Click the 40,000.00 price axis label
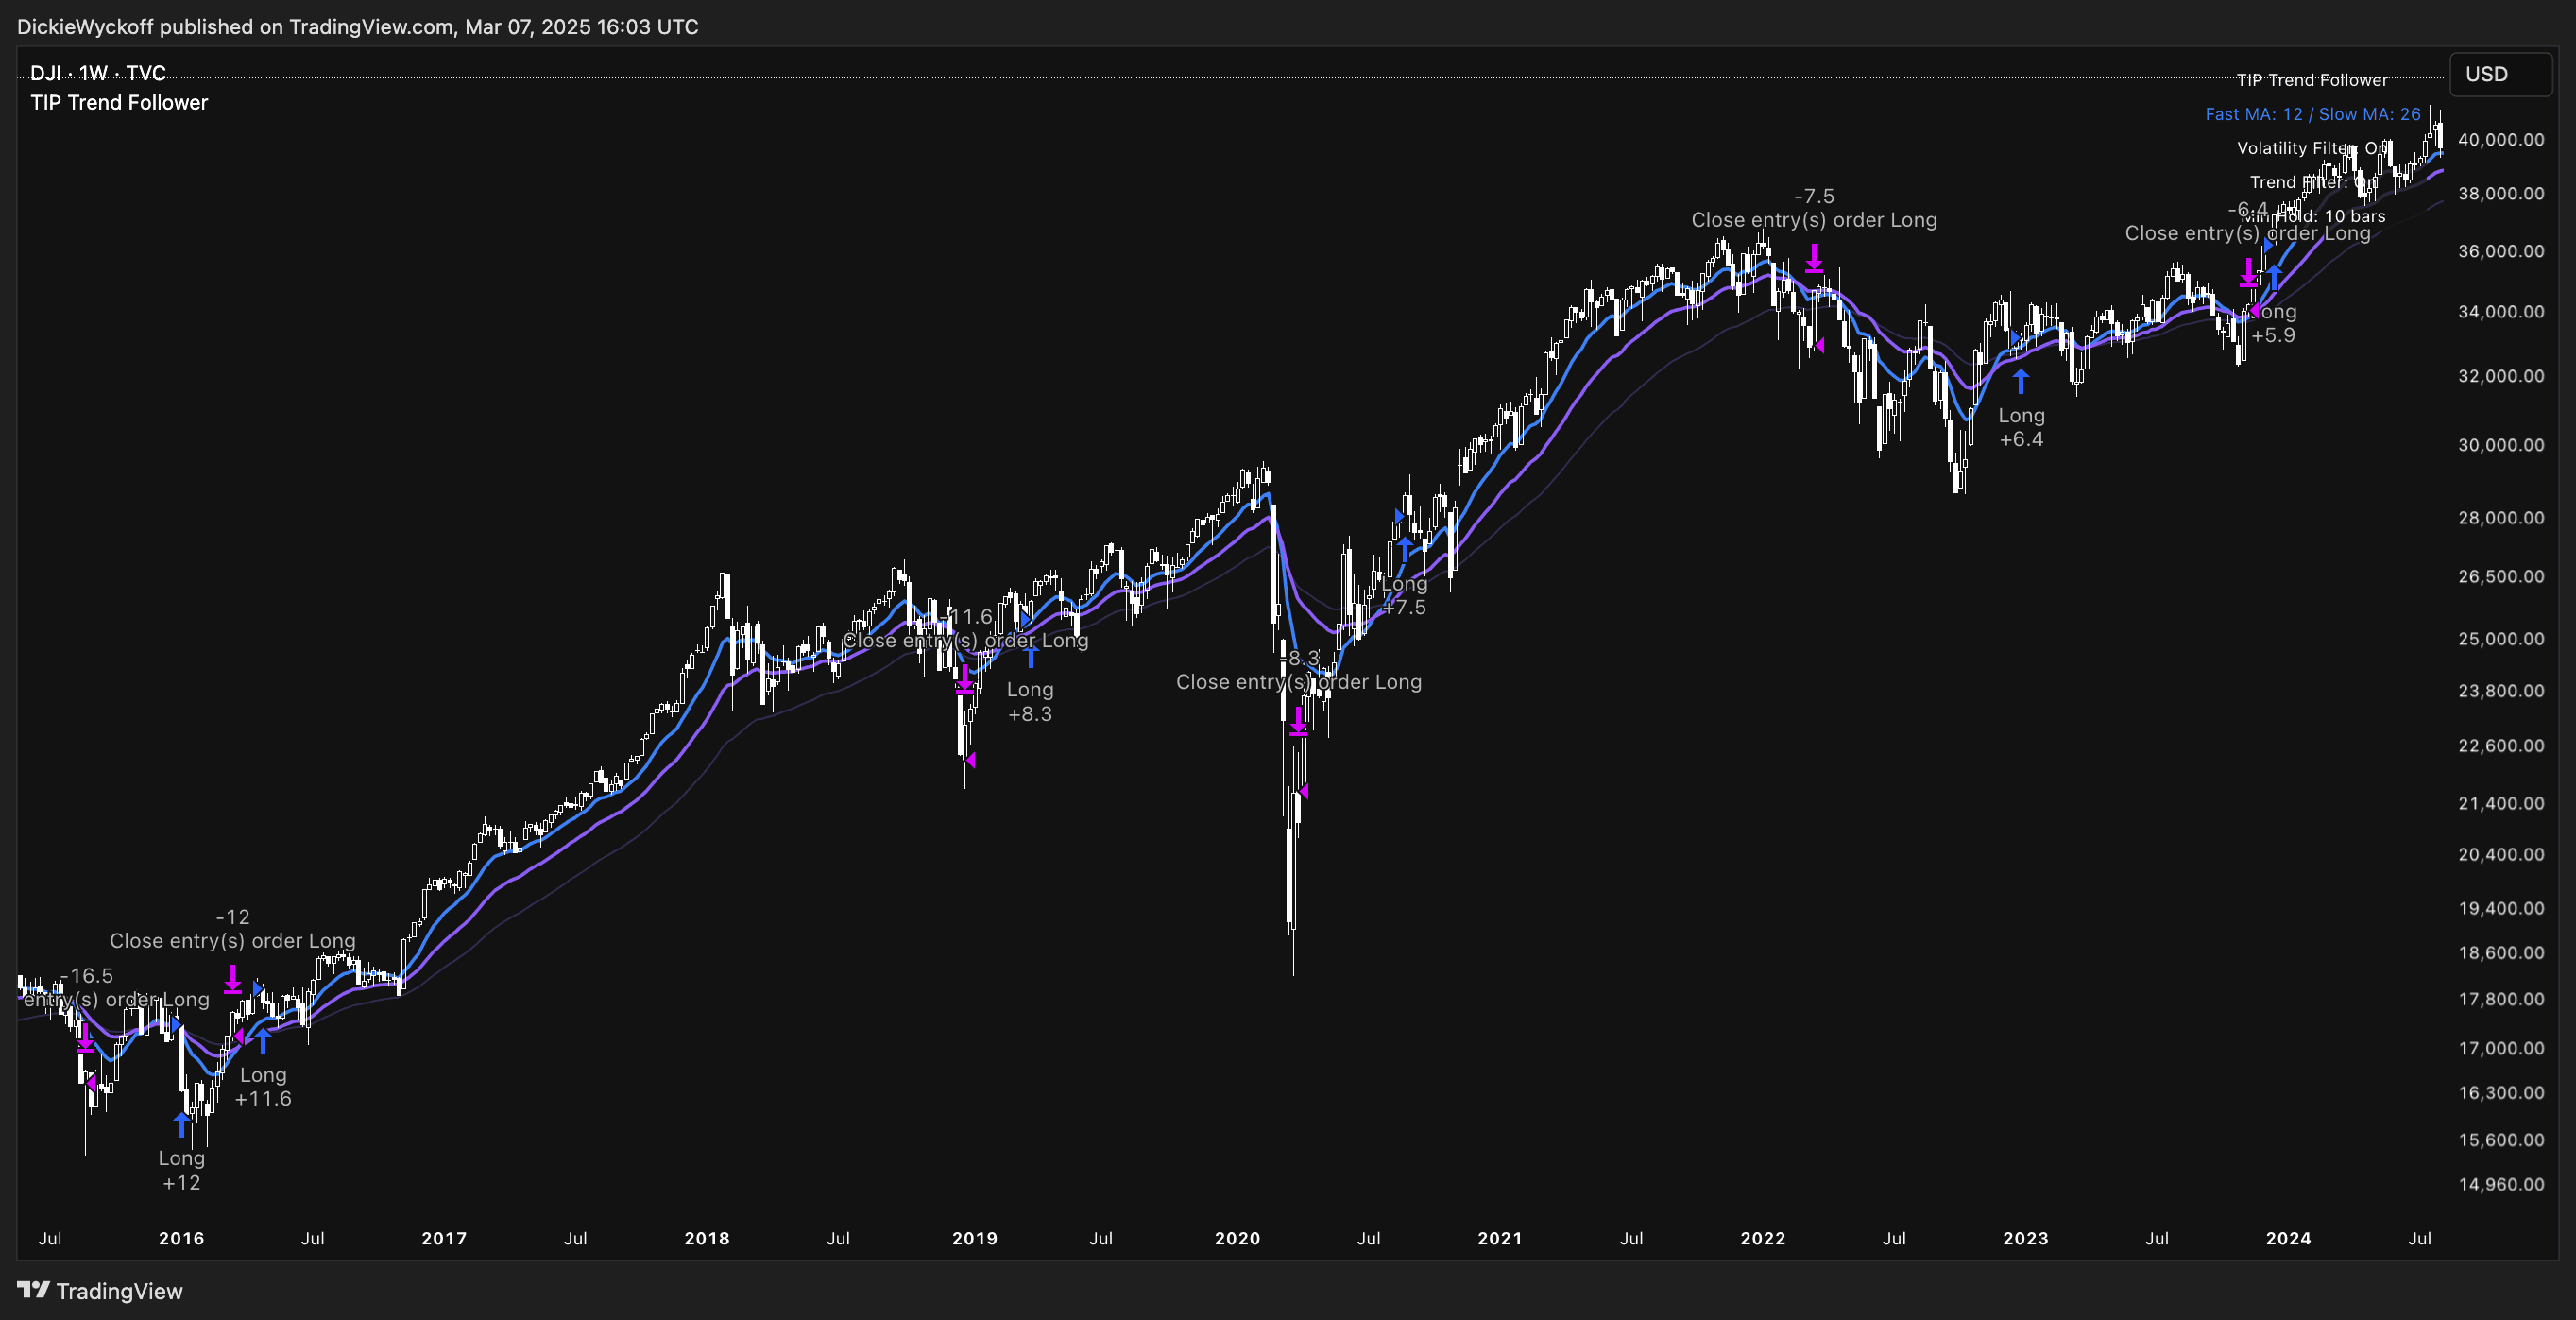The image size is (2576, 1320). click(2501, 139)
